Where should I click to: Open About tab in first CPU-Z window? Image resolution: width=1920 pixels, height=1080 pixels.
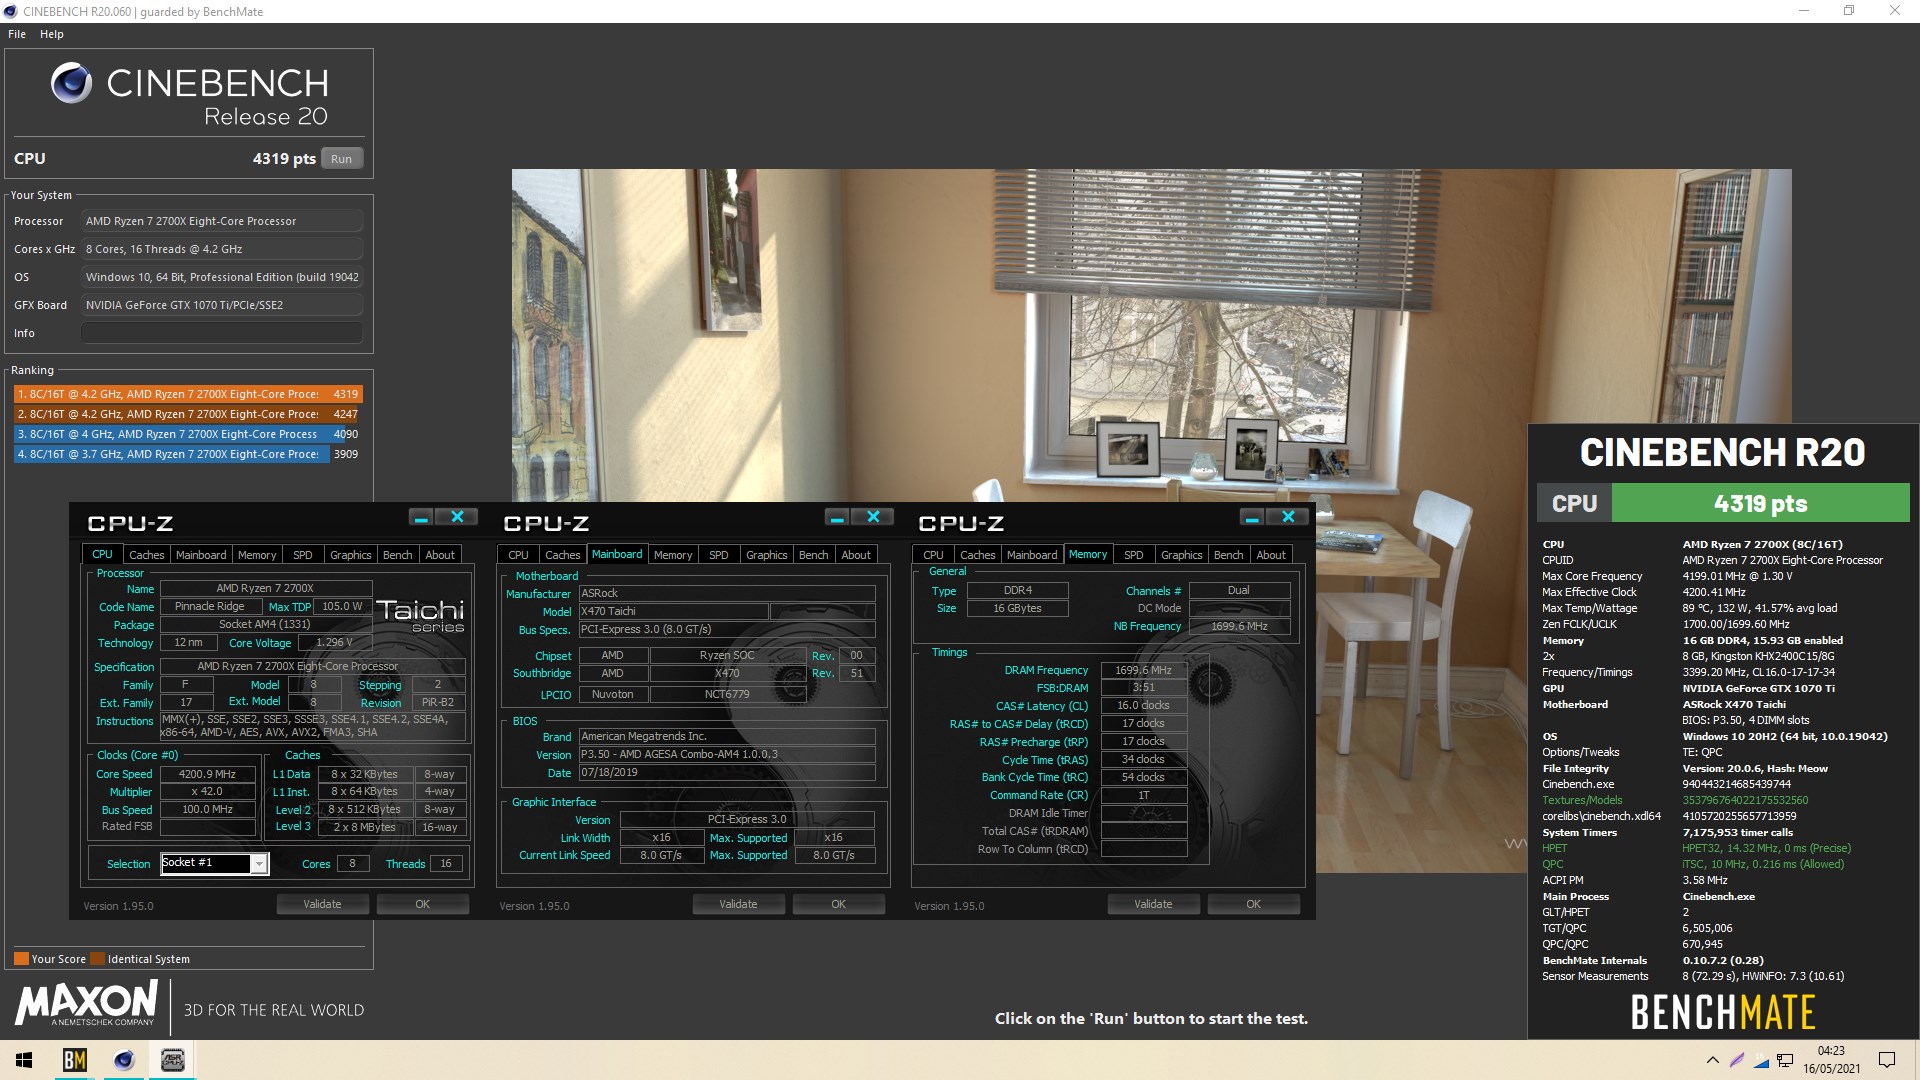[x=440, y=555]
